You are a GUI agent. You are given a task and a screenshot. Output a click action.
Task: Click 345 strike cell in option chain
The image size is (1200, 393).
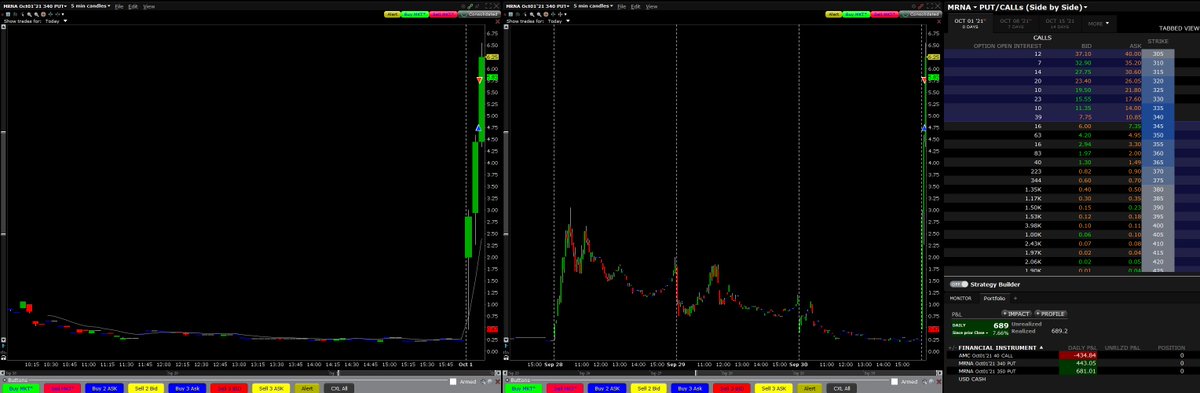pyautogui.click(x=1157, y=127)
